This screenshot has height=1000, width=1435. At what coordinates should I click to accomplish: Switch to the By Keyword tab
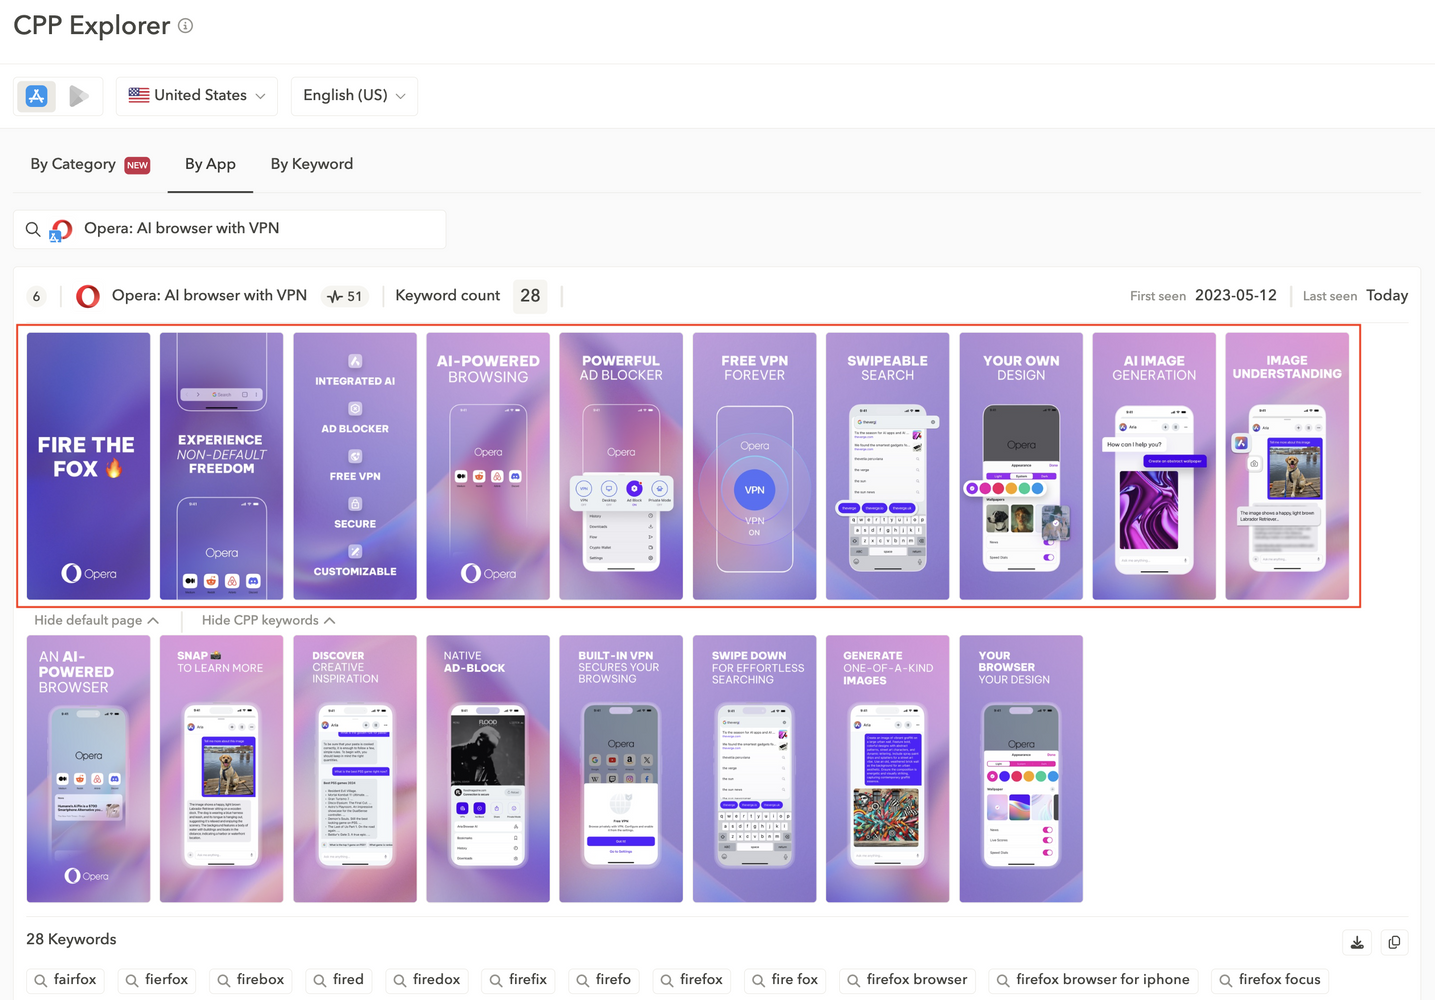pyautogui.click(x=312, y=164)
